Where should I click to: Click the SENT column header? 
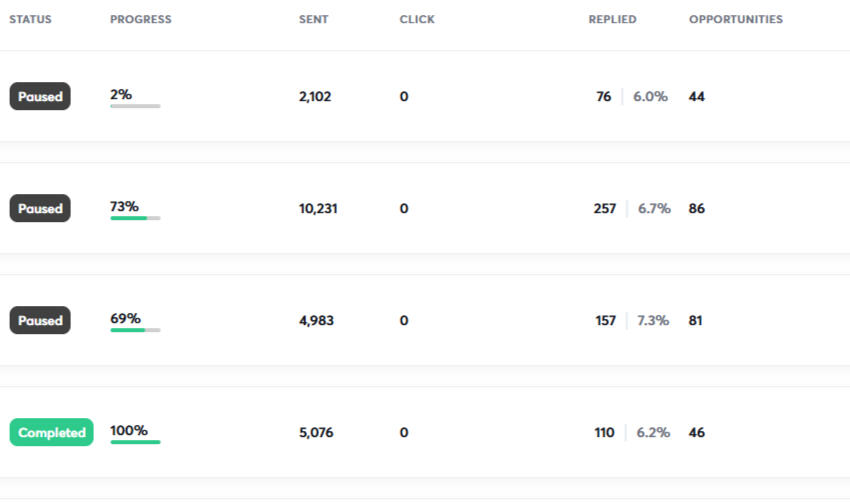[311, 20]
